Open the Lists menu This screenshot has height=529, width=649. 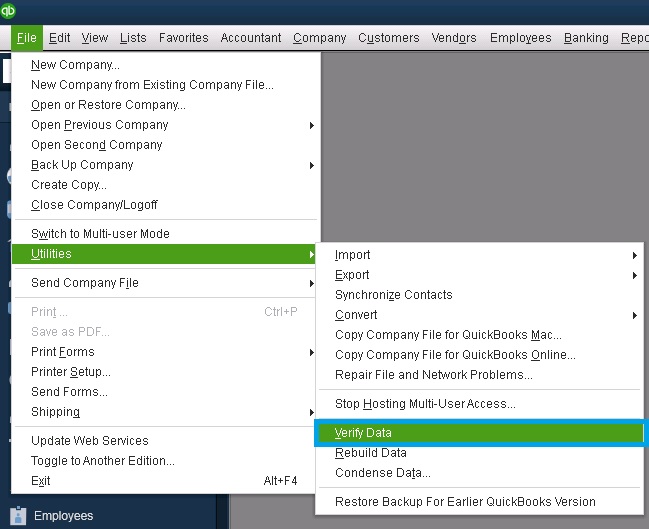click(x=133, y=38)
